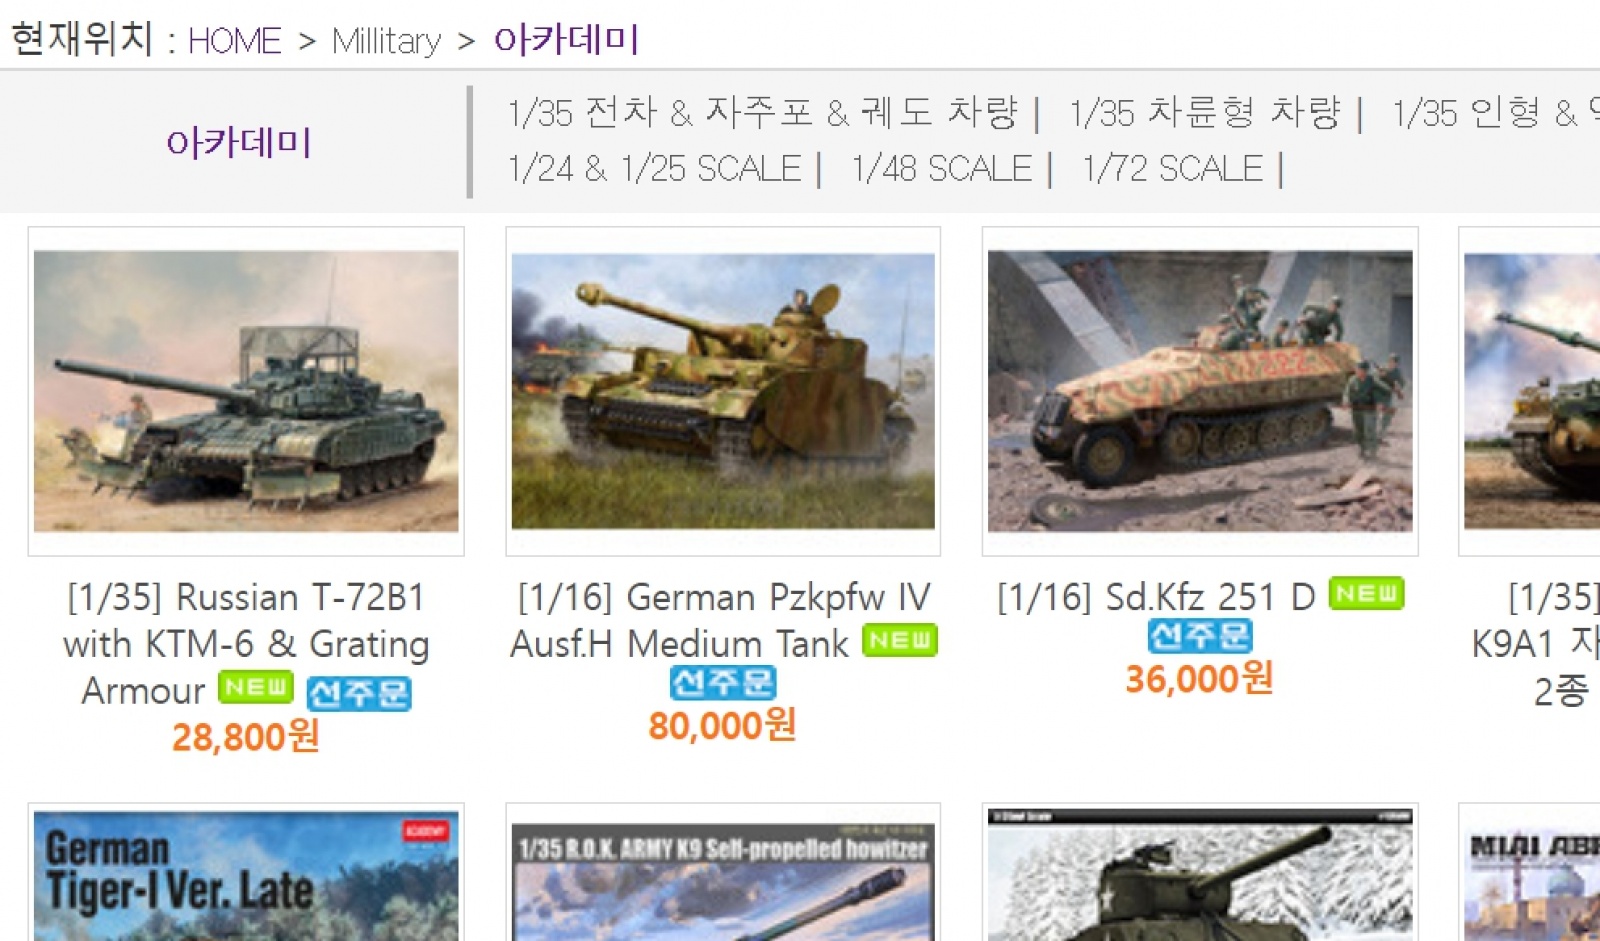
Task: Open R.O.K. Army K9 howitzer thumbnail
Action: [x=723, y=882]
